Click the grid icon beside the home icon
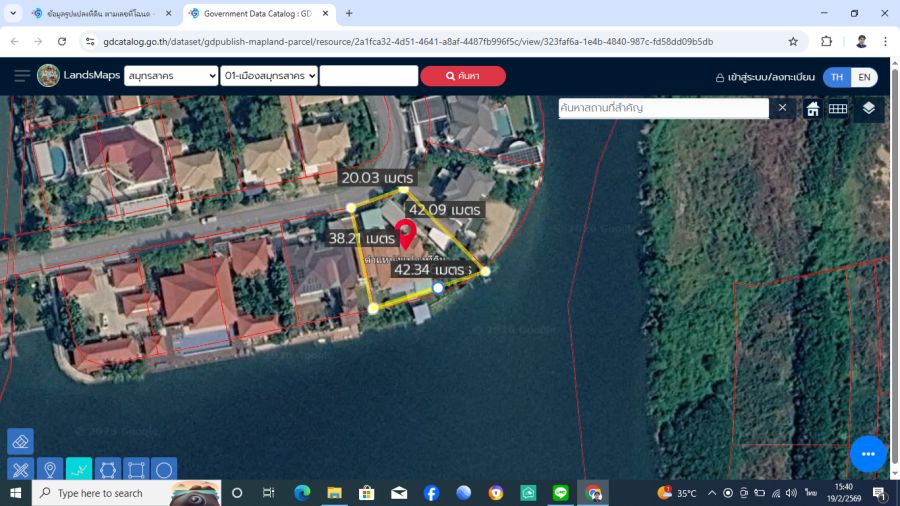 coord(838,108)
